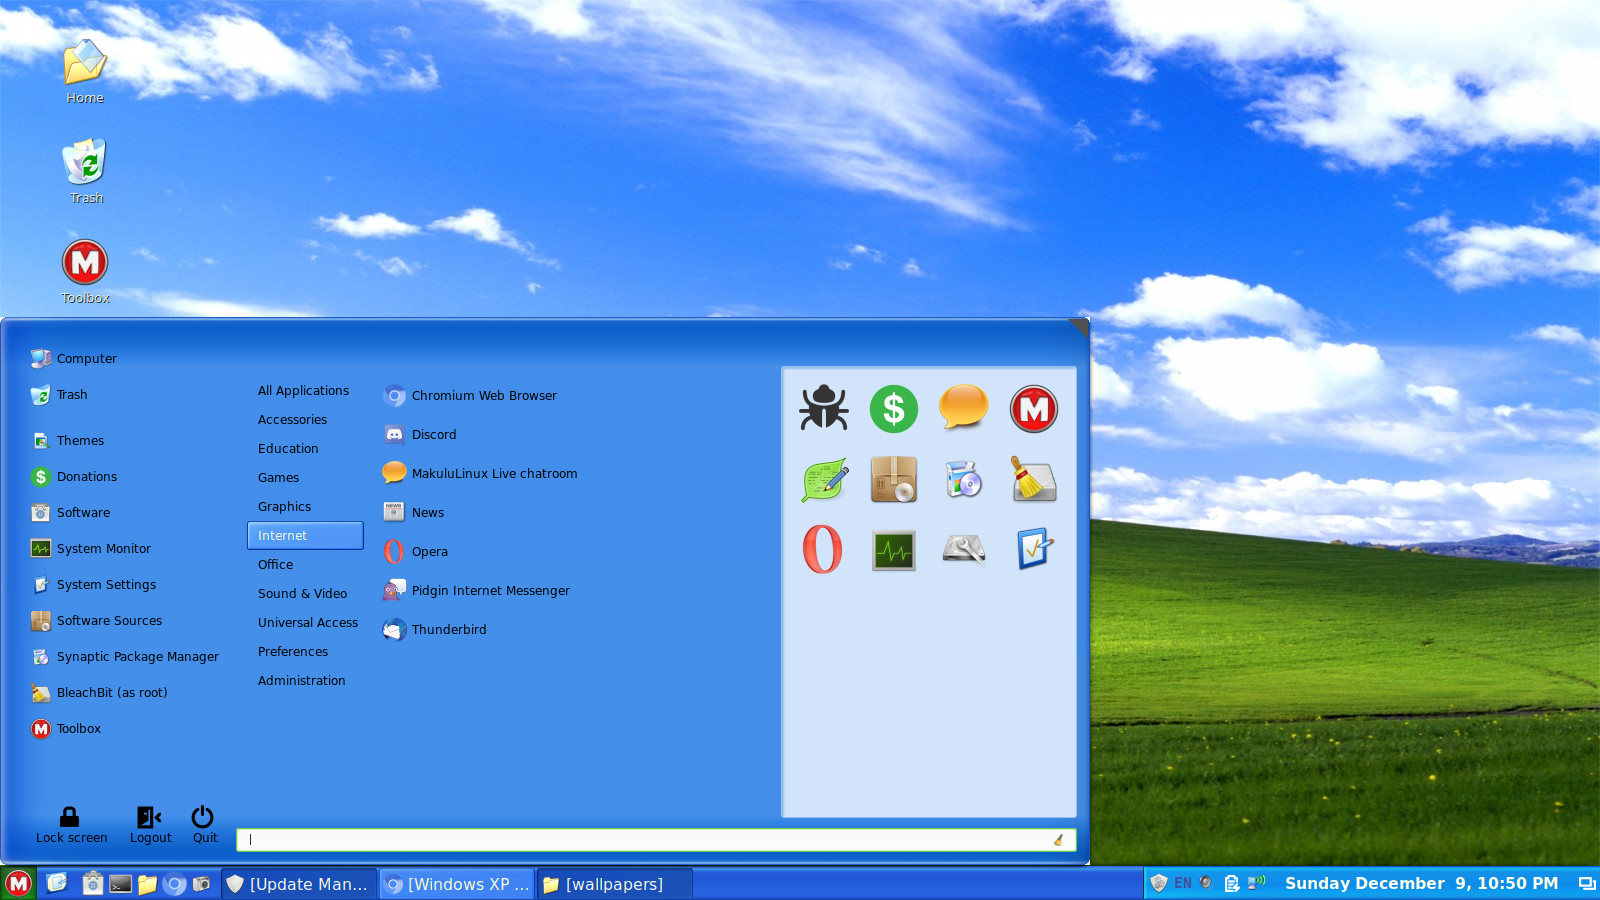The image size is (1600, 900).
Task: Open the Toolbox desktop icon
Action: 85,271
